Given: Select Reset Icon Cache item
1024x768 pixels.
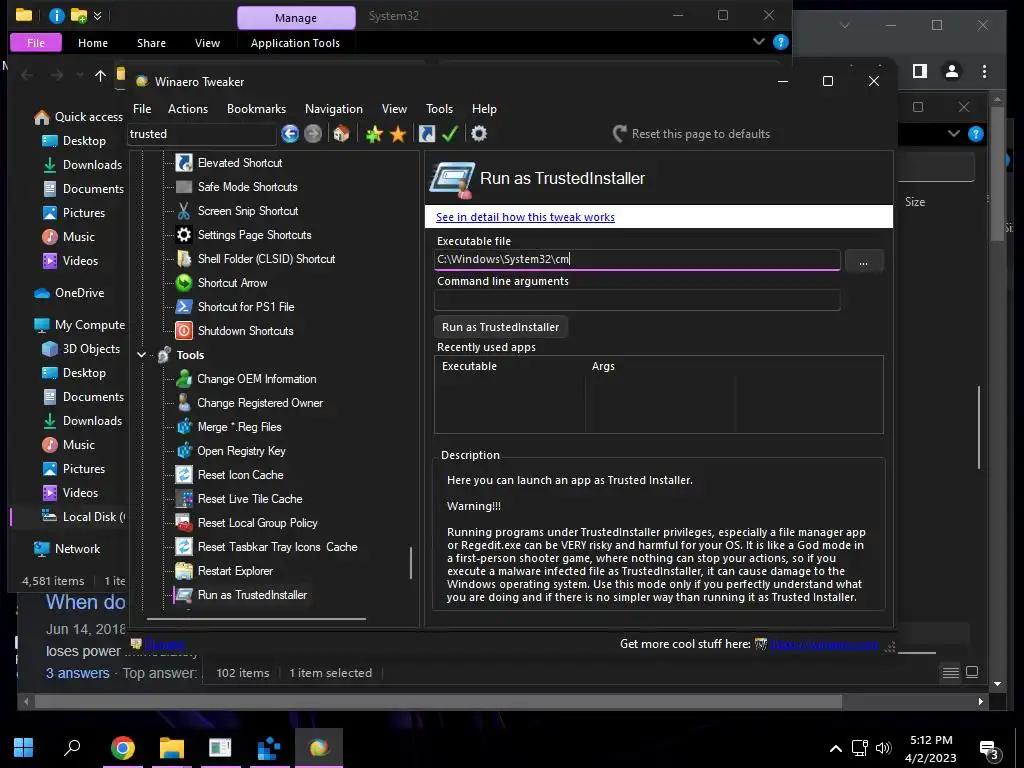Looking at the screenshot, I should (240, 475).
